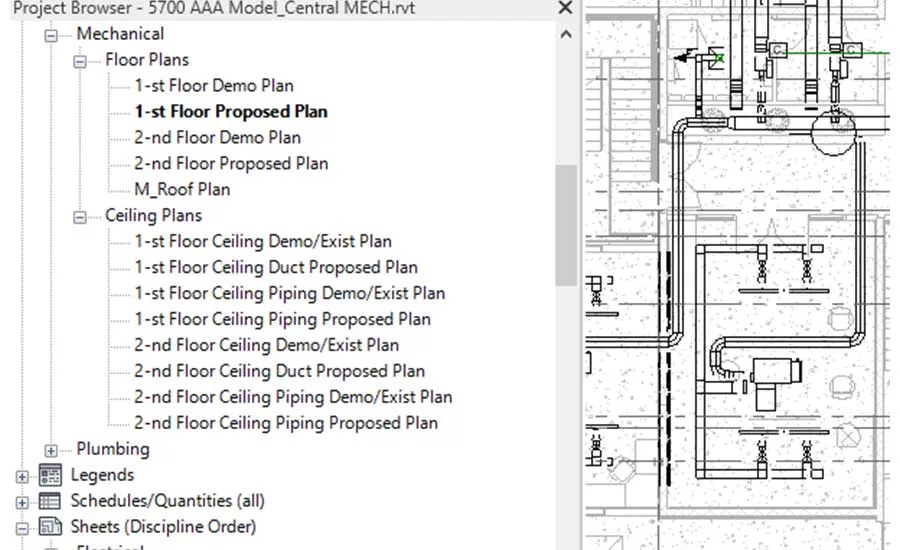Open 2-nd Floor Ceiling Duct Proposed Plan
Screen dimensions: 900x550
[x=280, y=371]
